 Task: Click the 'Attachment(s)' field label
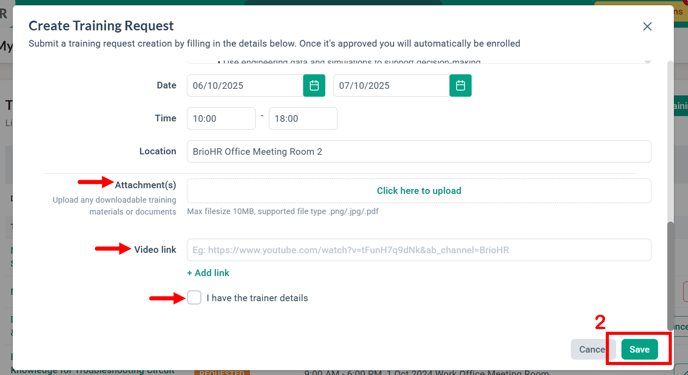pos(145,185)
